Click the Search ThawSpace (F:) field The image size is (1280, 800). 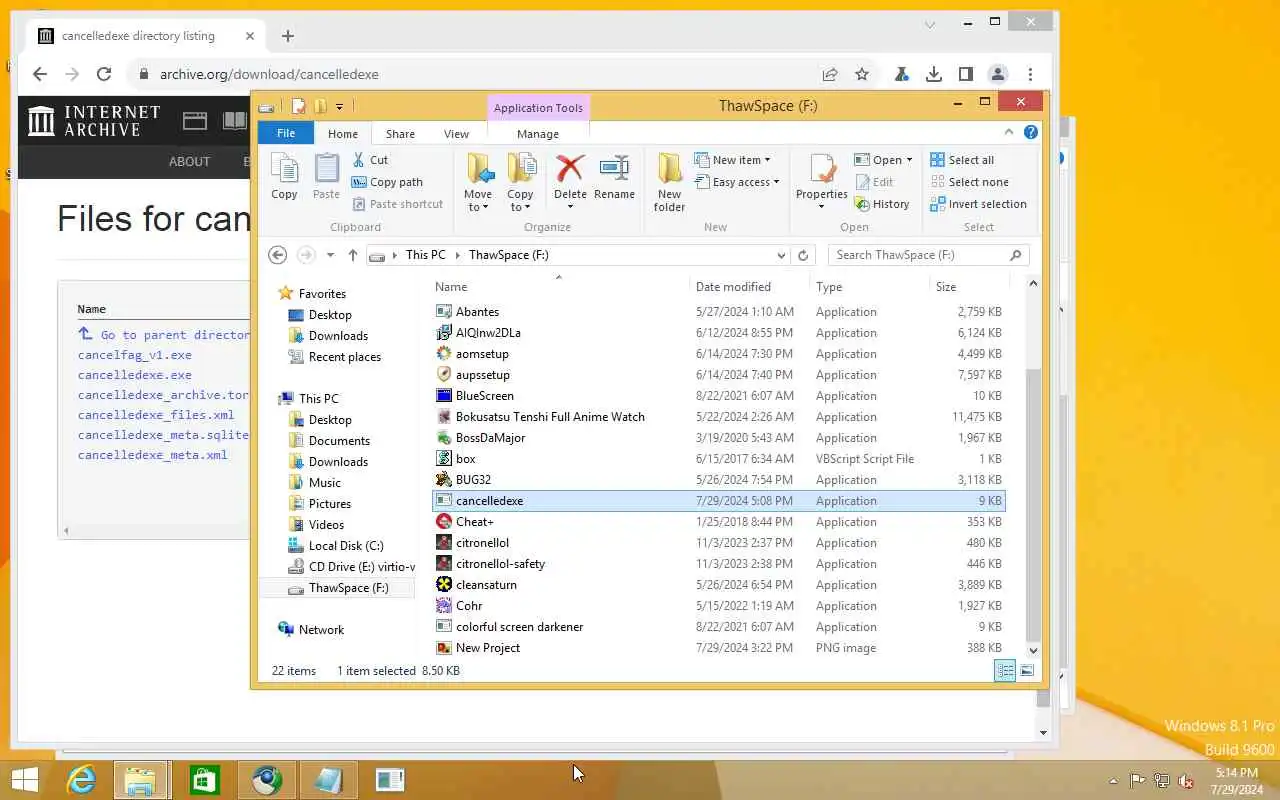(x=928, y=255)
